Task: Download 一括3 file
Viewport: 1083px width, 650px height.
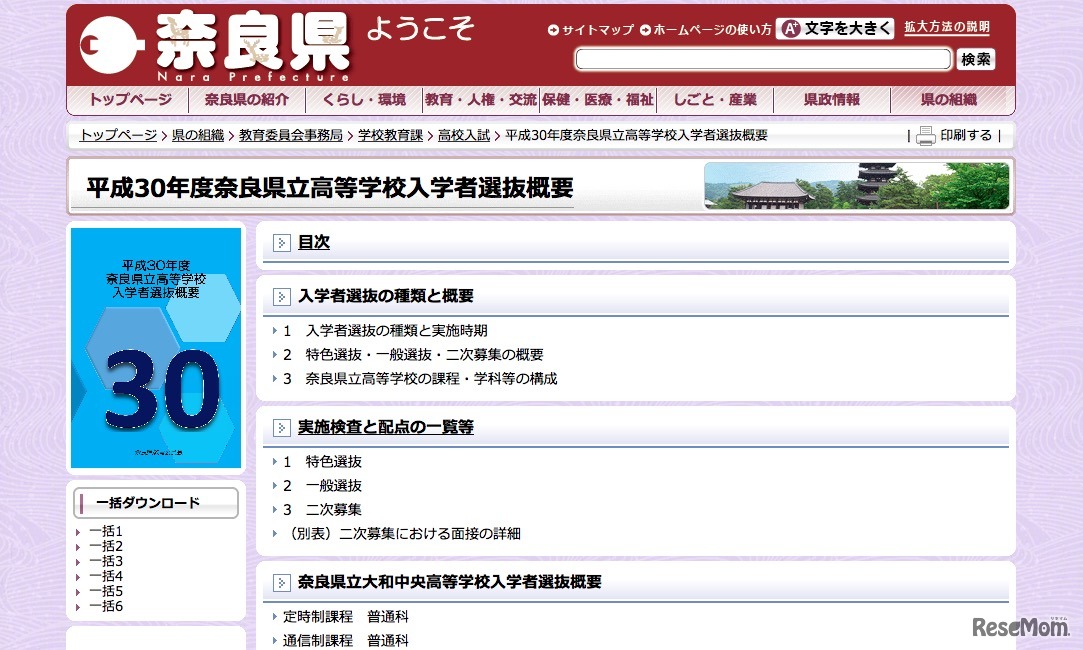Action: pos(106,562)
